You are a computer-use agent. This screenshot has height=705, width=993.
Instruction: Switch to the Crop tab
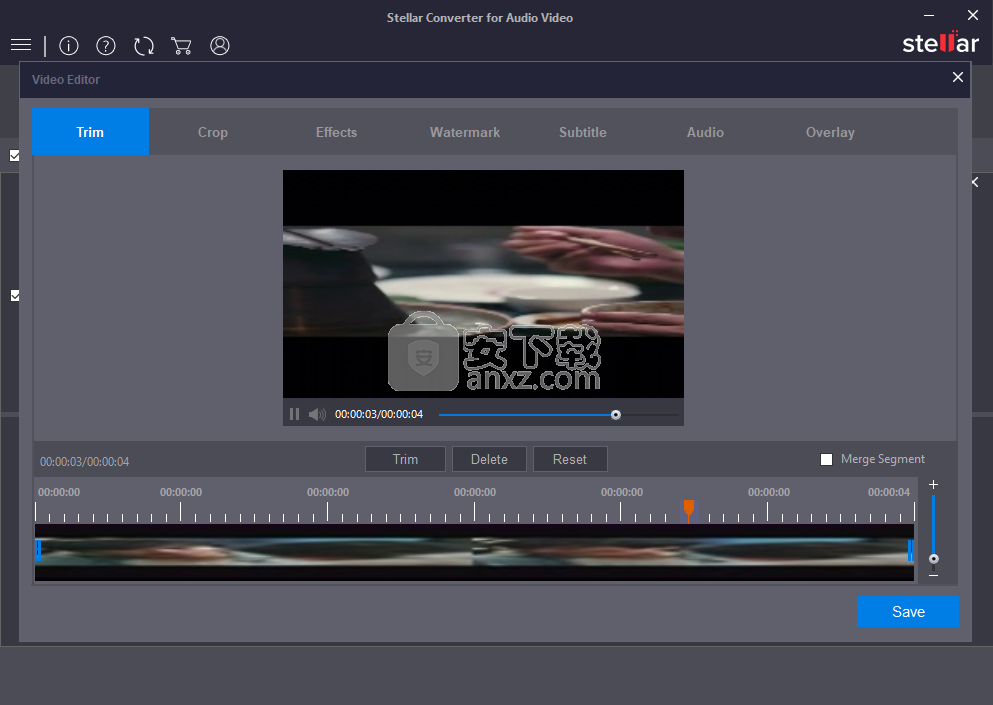pyautogui.click(x=213, y=132)
